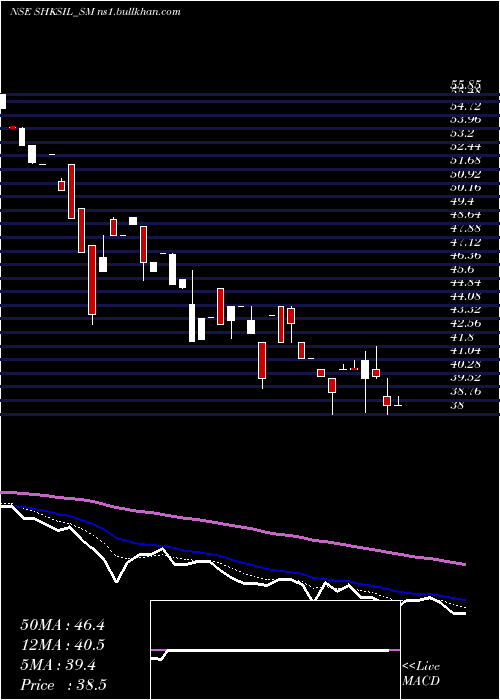This screenshot has width=500, height=700.
Task: Click the 38 price axis label
Action: [x=457, y=405]
